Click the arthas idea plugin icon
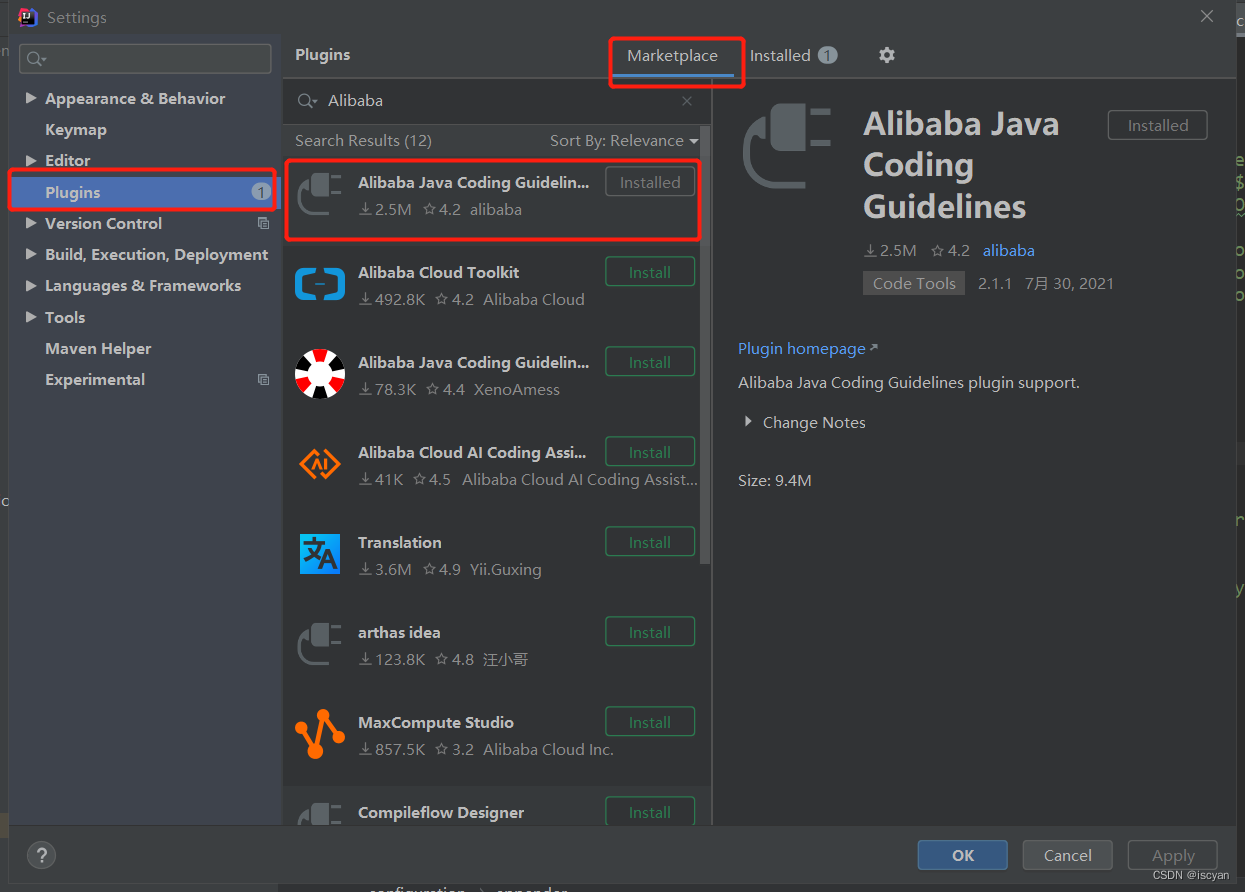Viewport: 1245px width, 892px height. [320, 645]
